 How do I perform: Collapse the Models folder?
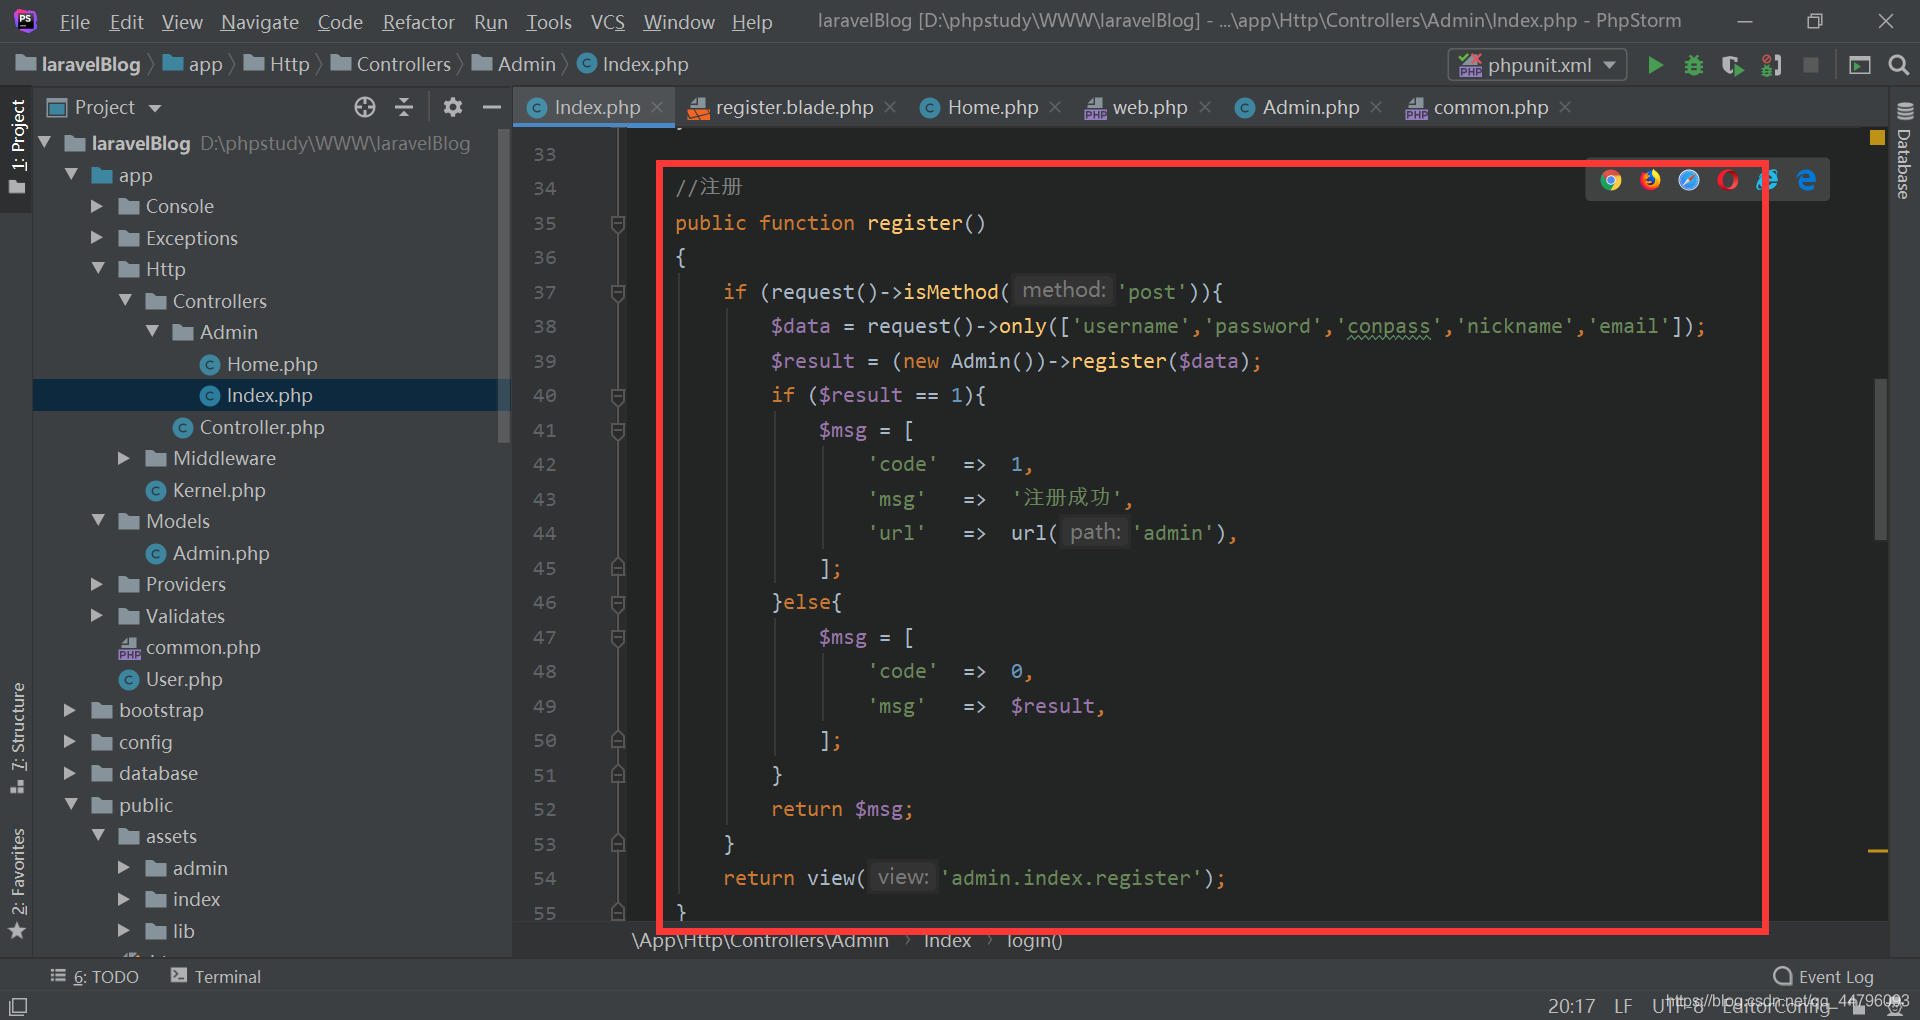[98, 521]
